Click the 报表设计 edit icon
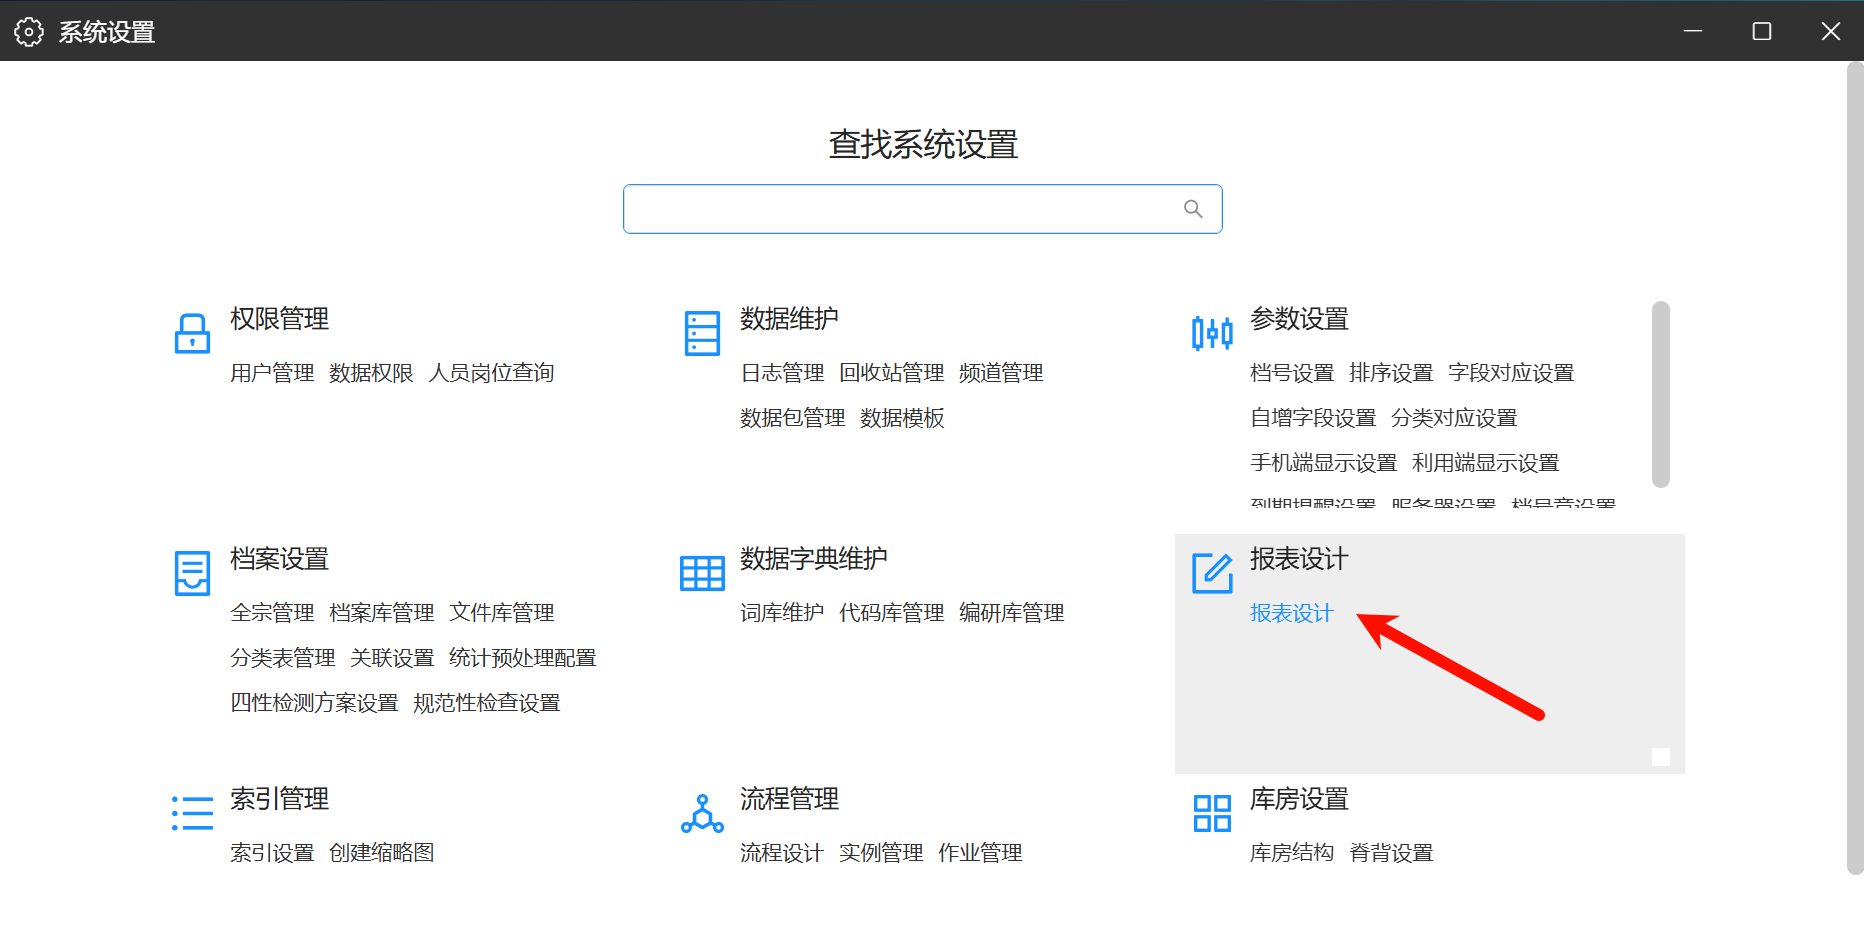This screenshot has width=1864, height=938. pyautogui.click(x=1212, y=573)
